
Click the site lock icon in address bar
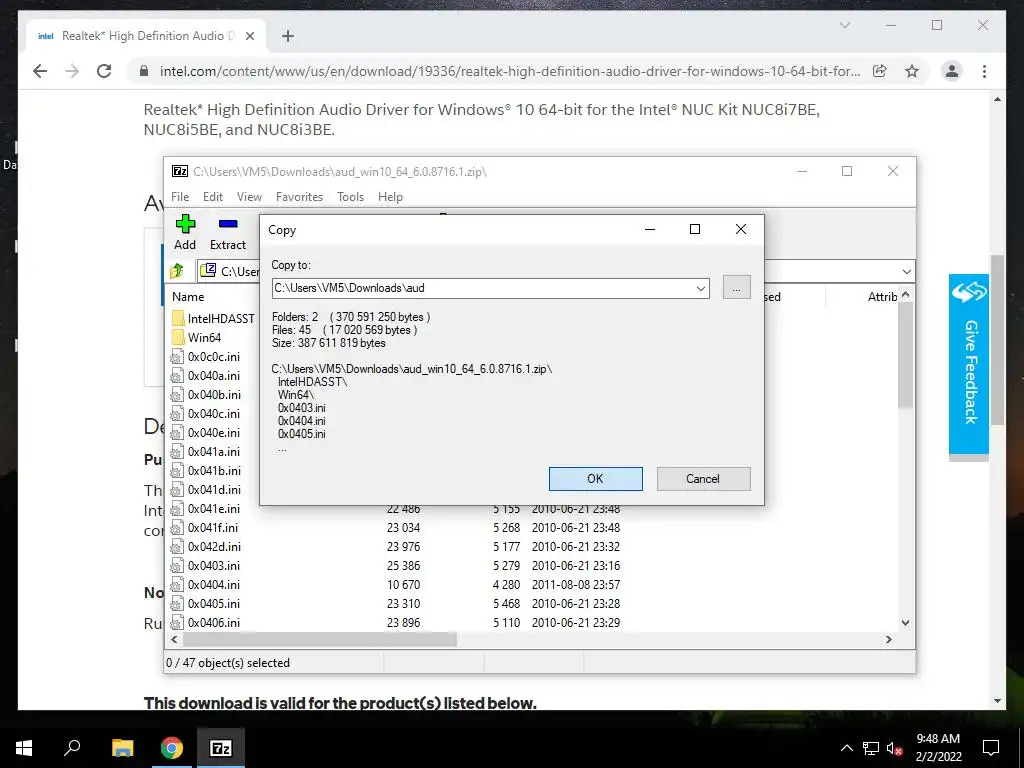tap(144, 71)
